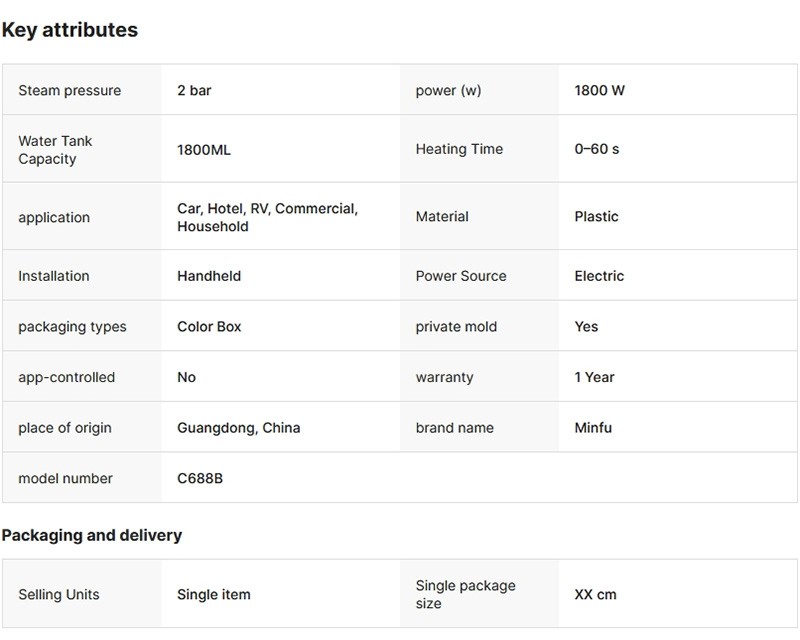Click the private mold Yes value
800x640 pixels.
(586, 327)
